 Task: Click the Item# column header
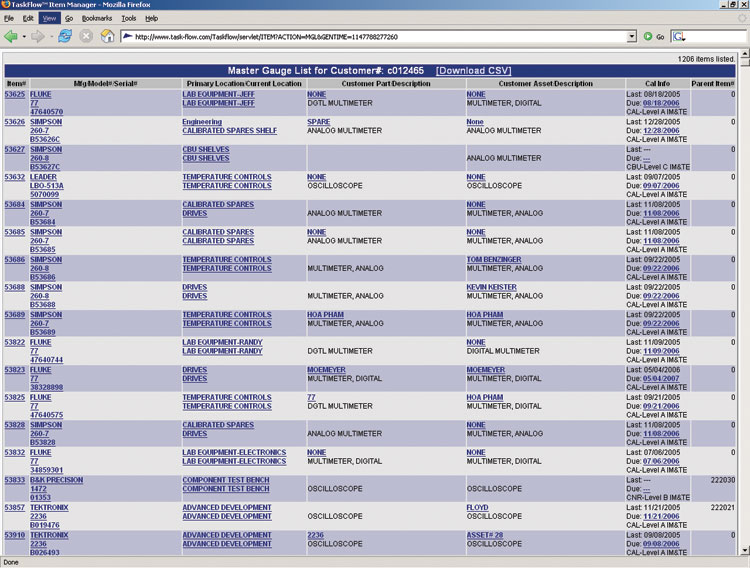[16, 83]
